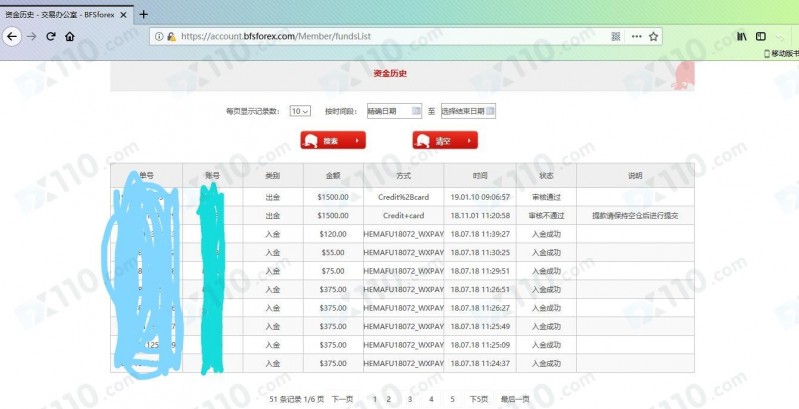This screenshot has width=799, height=409.
Task: Open the start date calendar icon
Action: pyautogui.click(x=416, y=111)
